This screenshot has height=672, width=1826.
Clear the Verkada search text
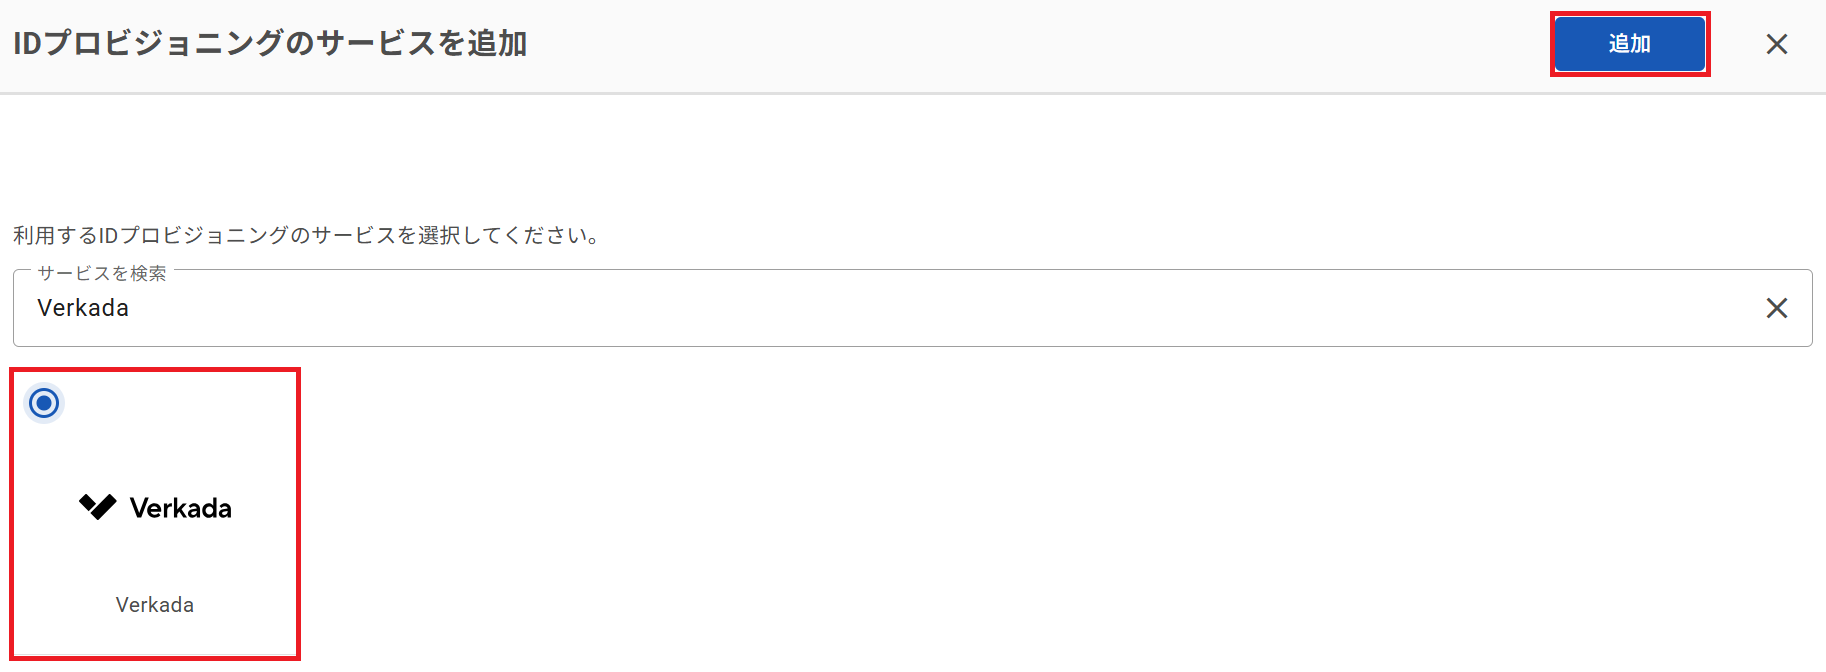1776,308
